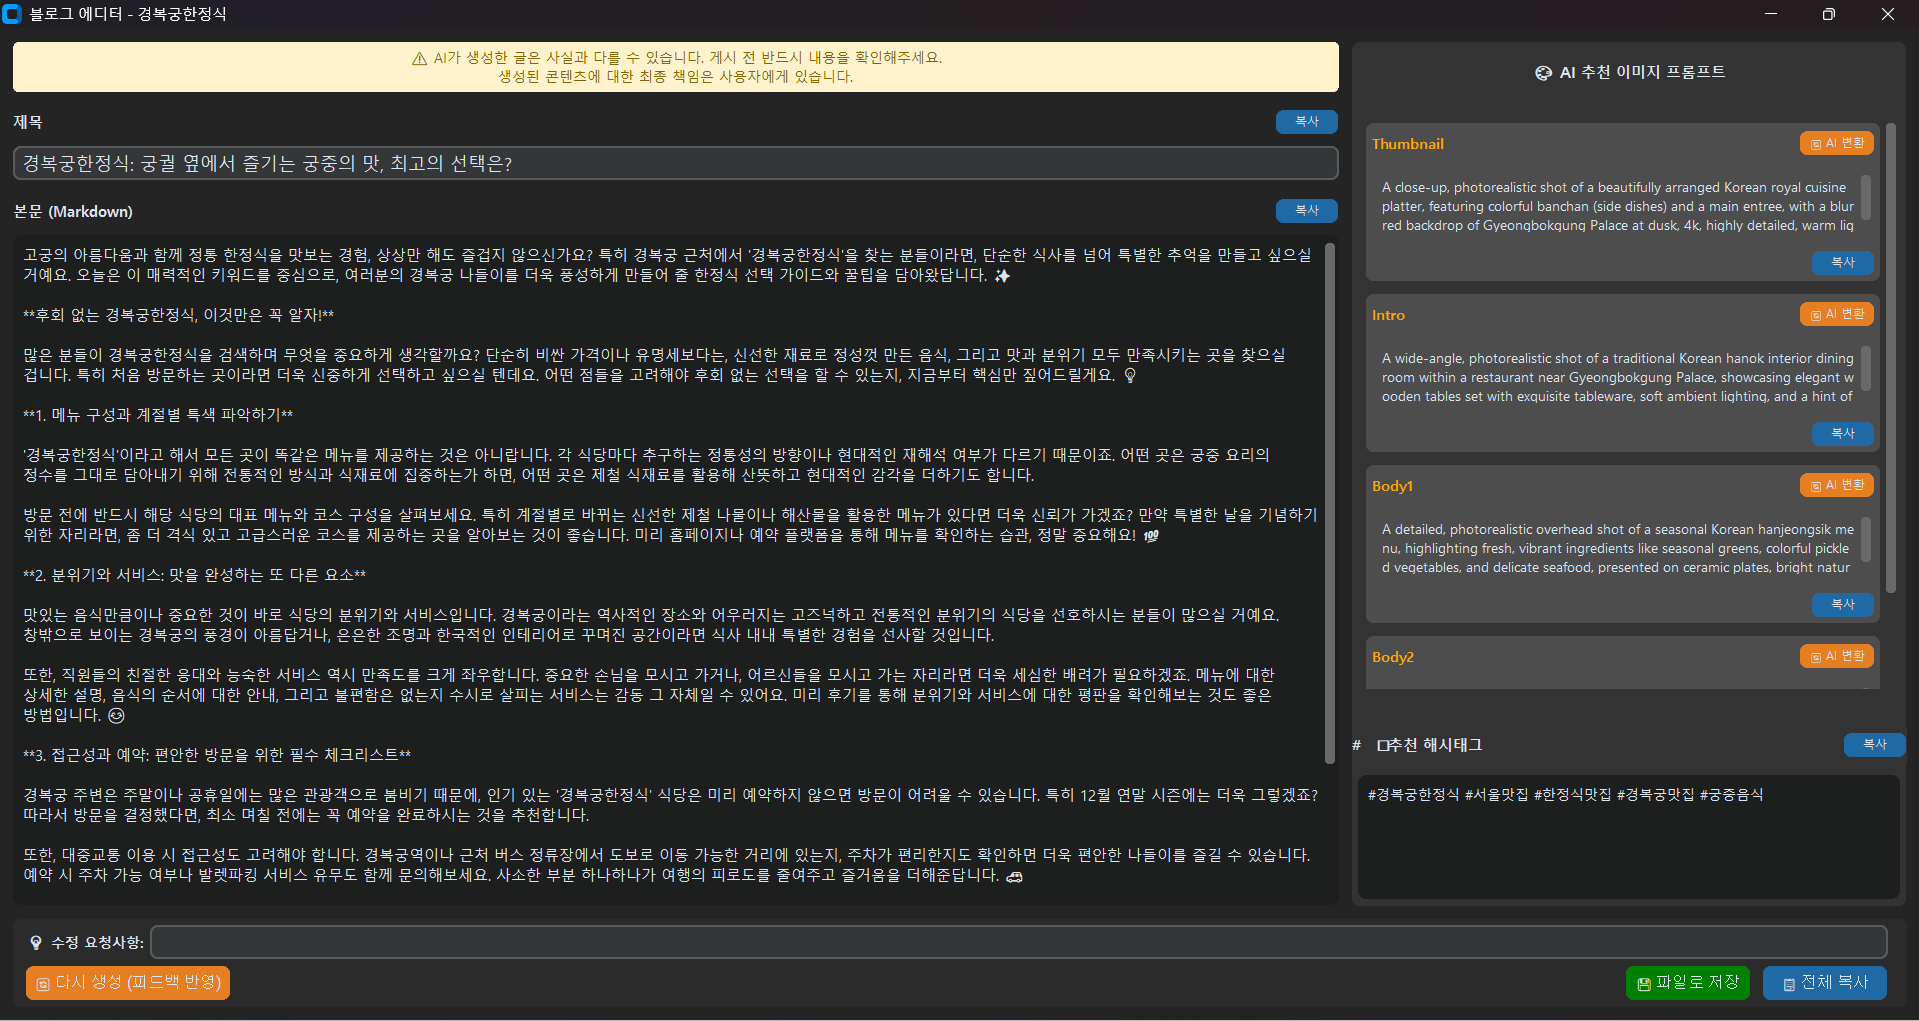The height and width of the screenshot is (1021, 1919).
Task: Copy the recommended hashtags
Action: [x=1873, y=745]
